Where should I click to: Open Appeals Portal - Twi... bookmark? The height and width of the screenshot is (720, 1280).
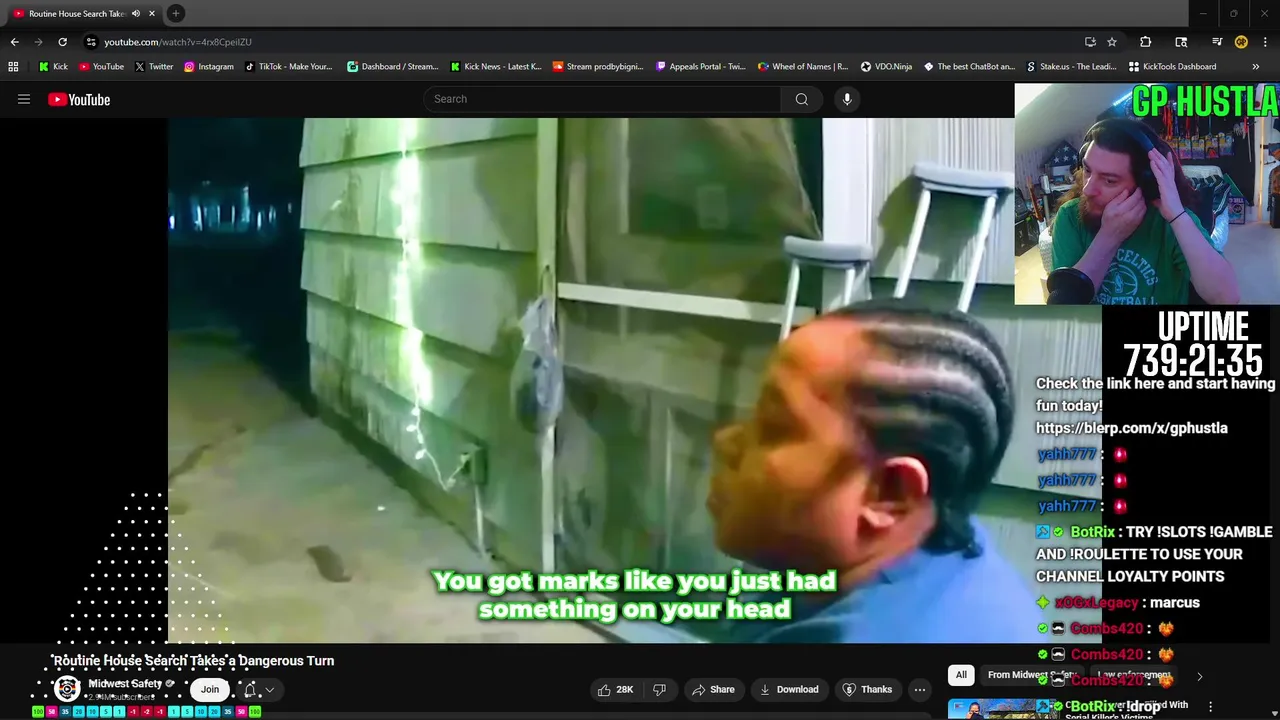pyautogui.click(x=700, y=67)
